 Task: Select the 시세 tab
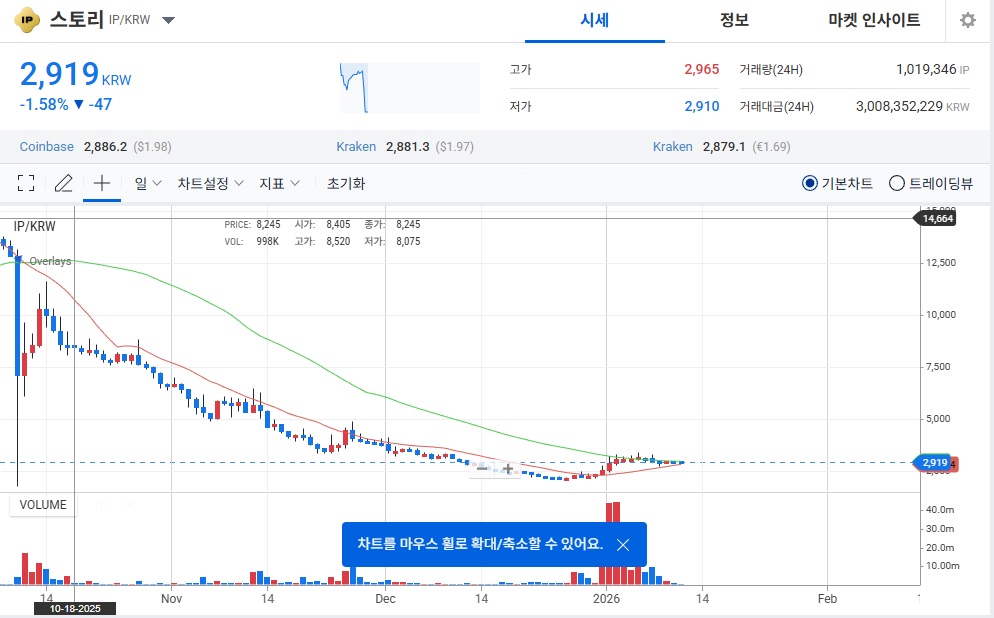point(595,21)
